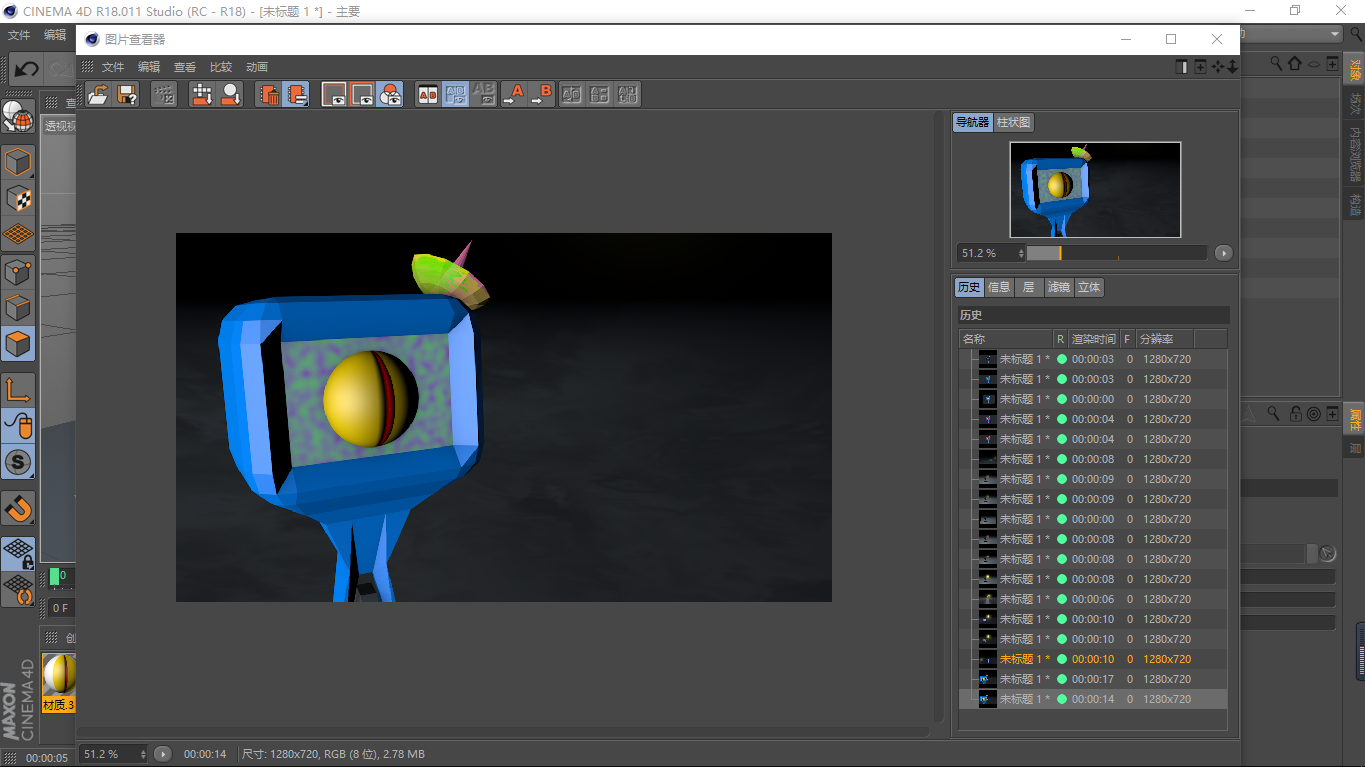Click the Save image floppy icon
Viewport: 1365px width, 767px height.
coord(127,95)
